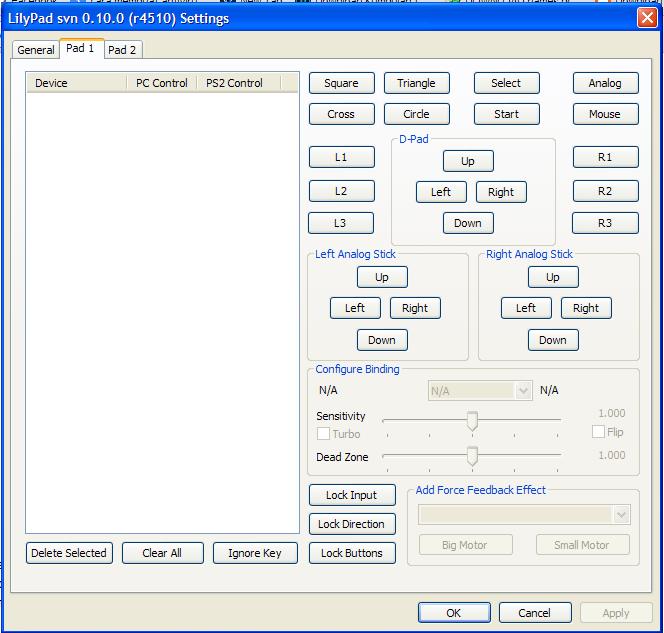
Task: Click Right Analog Stick Up button
Action: pos(553,277)
